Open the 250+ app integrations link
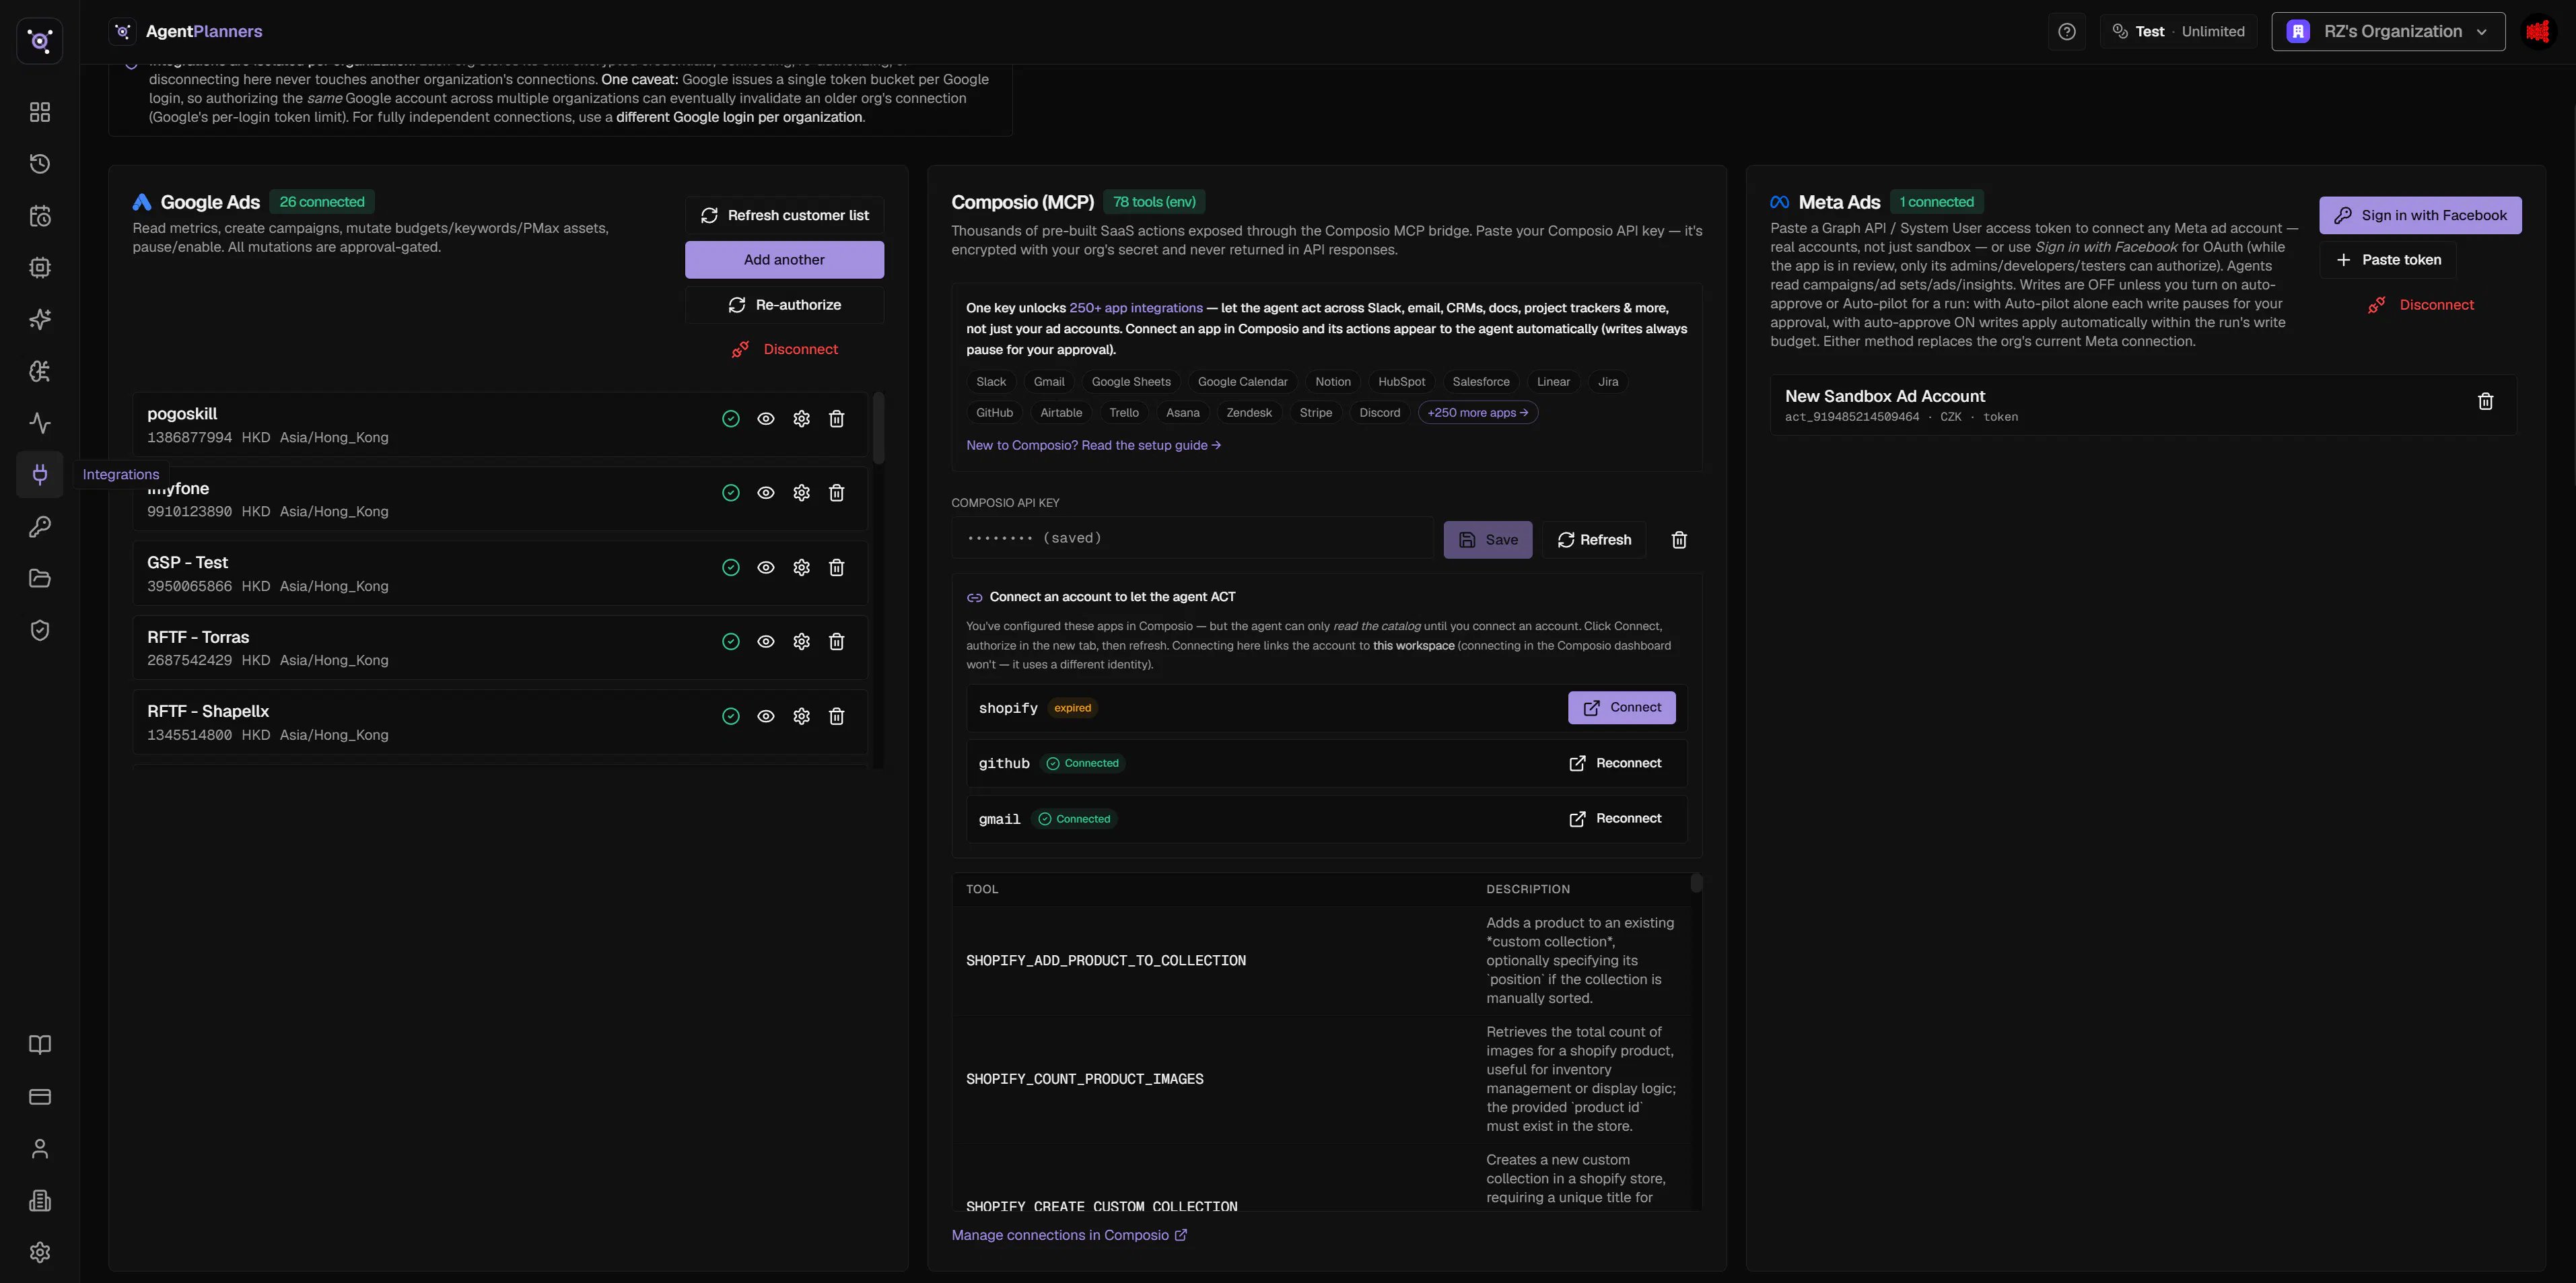This screenshot has height=1283, width=2576. coord(1136,308)
